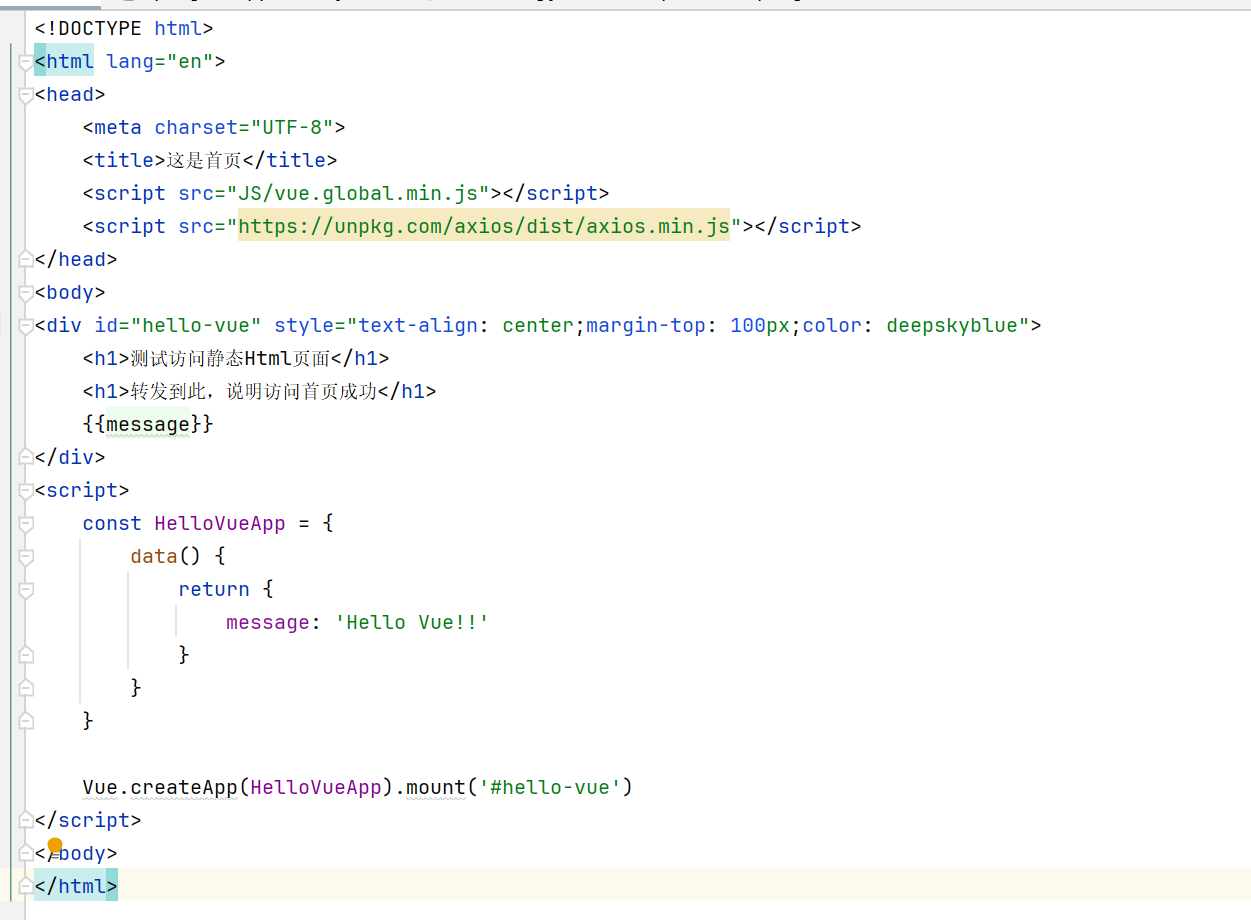
Task: Click the '#hello-vue' selector string
Action: [x=550, y=787]
